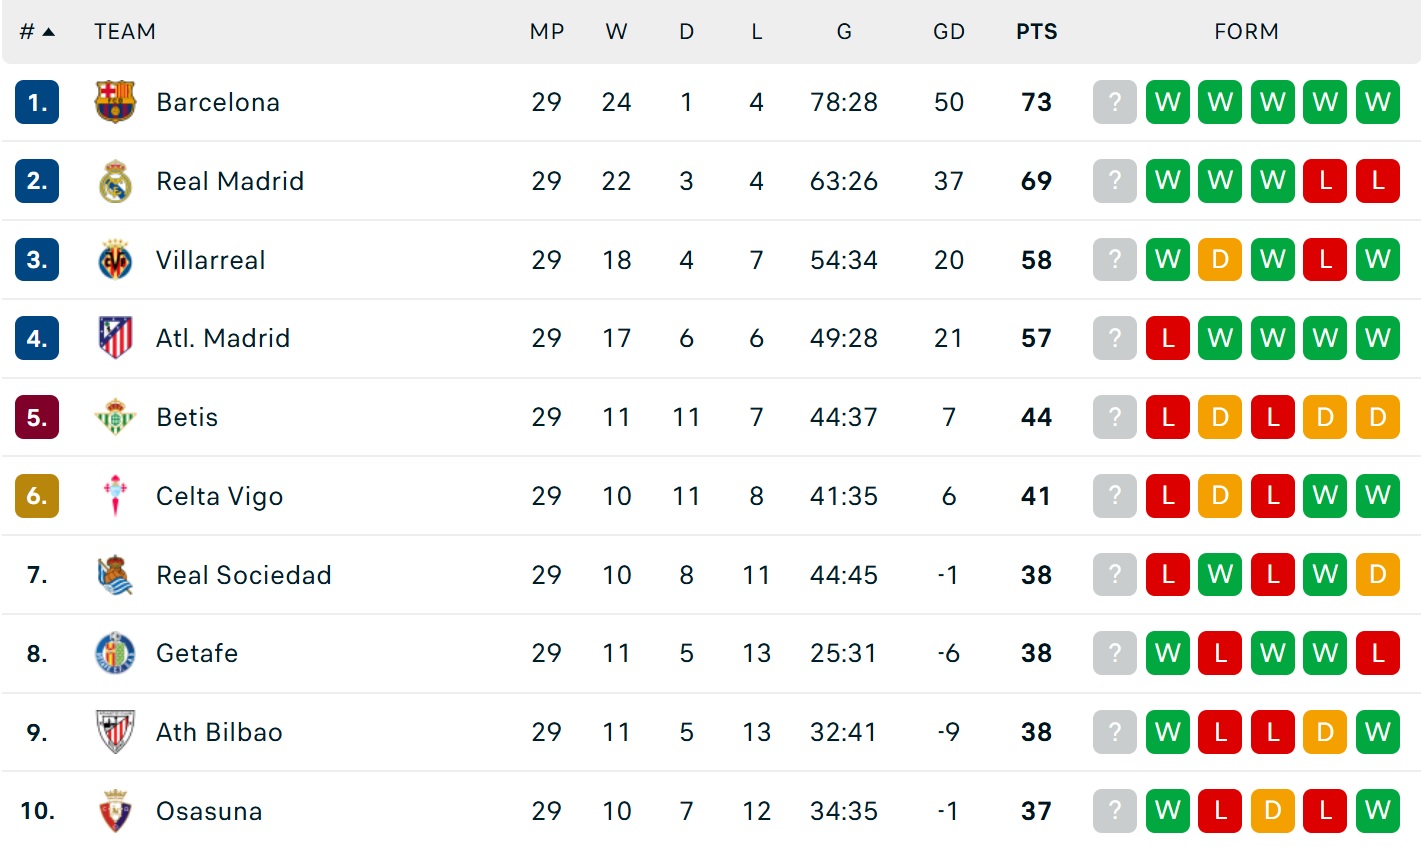Open the Getafe club badge
This screenshot has height=847, width=1421.
coord(115,653)
